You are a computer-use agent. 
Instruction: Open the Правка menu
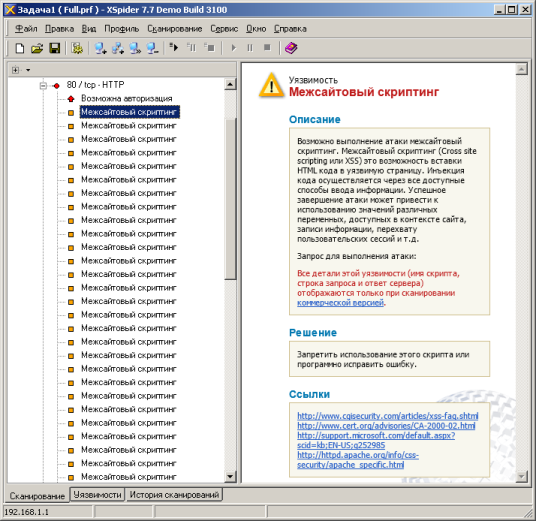59,29
